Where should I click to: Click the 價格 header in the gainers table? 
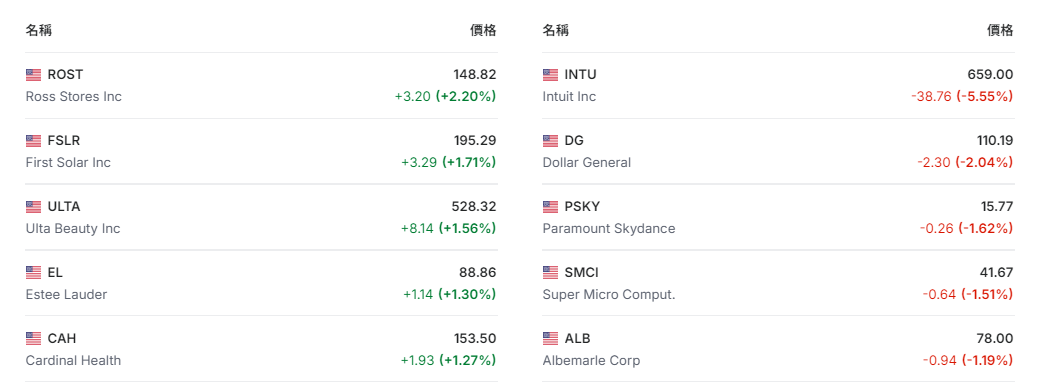[x=483, y=30]
